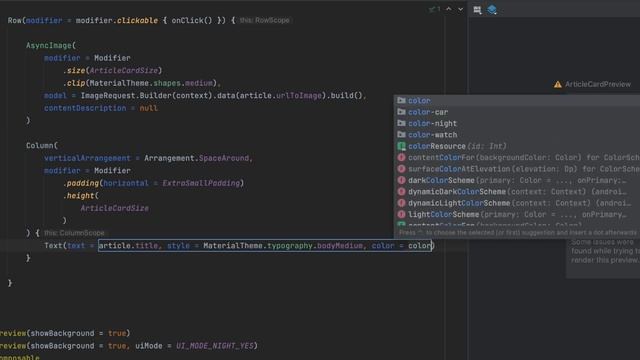Viewport: 640px width, 360px height.
Task: Choose darkColorScheme suggestion
Action: pos(517,180)
